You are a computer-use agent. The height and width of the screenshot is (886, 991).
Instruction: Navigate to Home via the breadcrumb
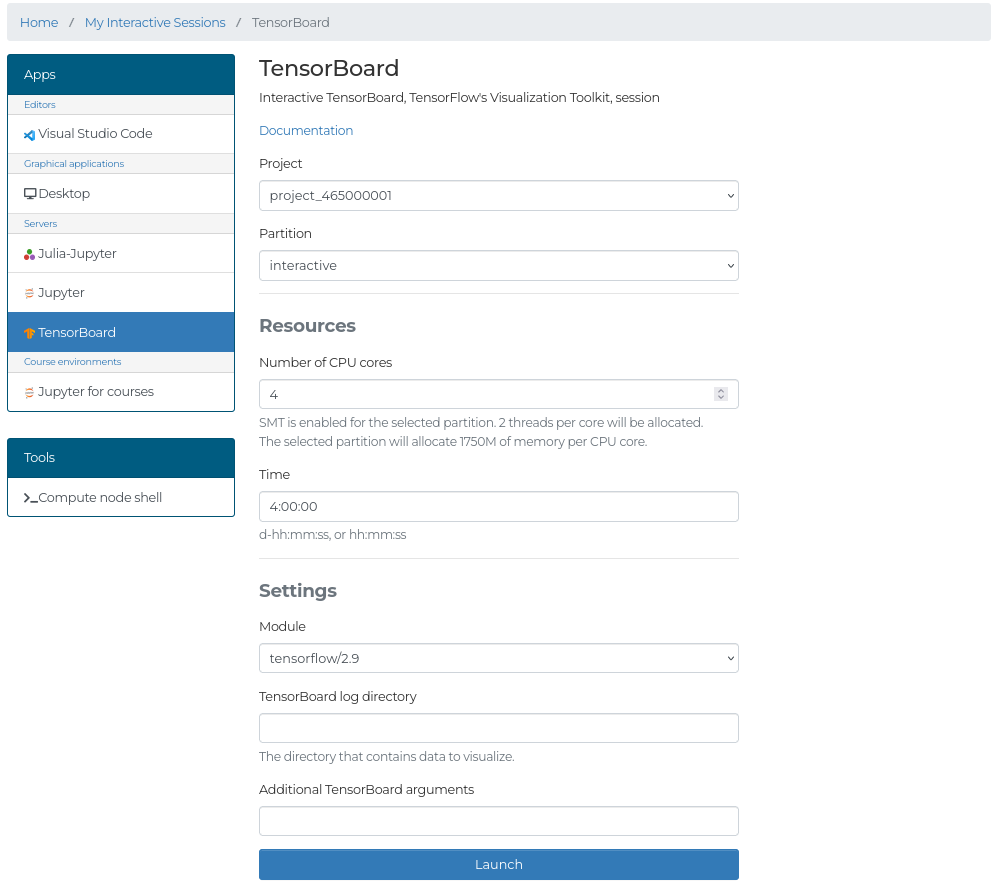pyautogui.click(x=39, y=22)
